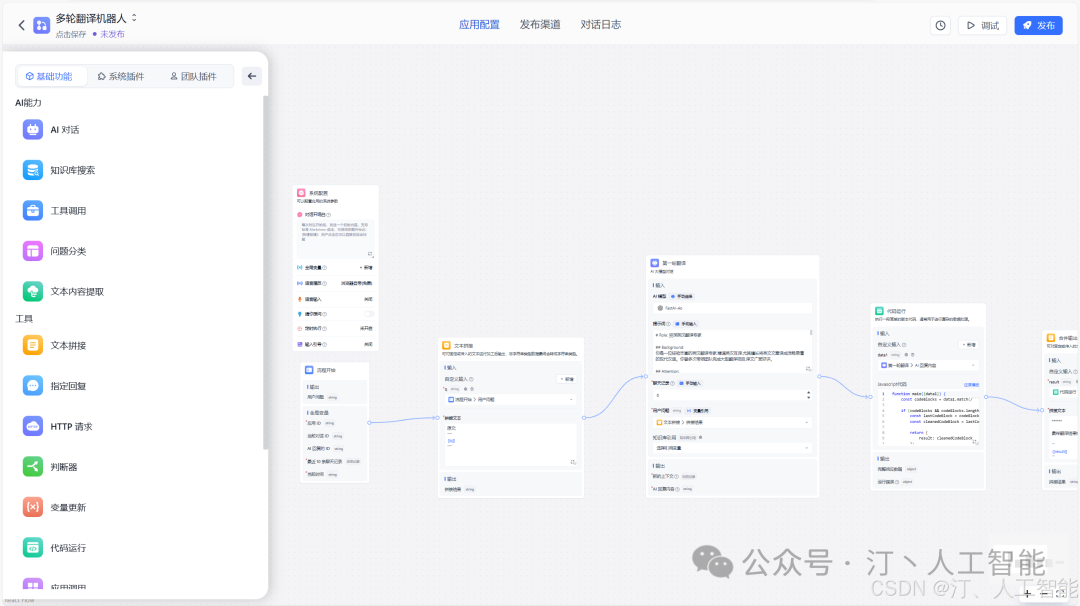The image size is (1080, 606).
Task: Click the 流程开始 node output connector handle
Action: [369, 422]
